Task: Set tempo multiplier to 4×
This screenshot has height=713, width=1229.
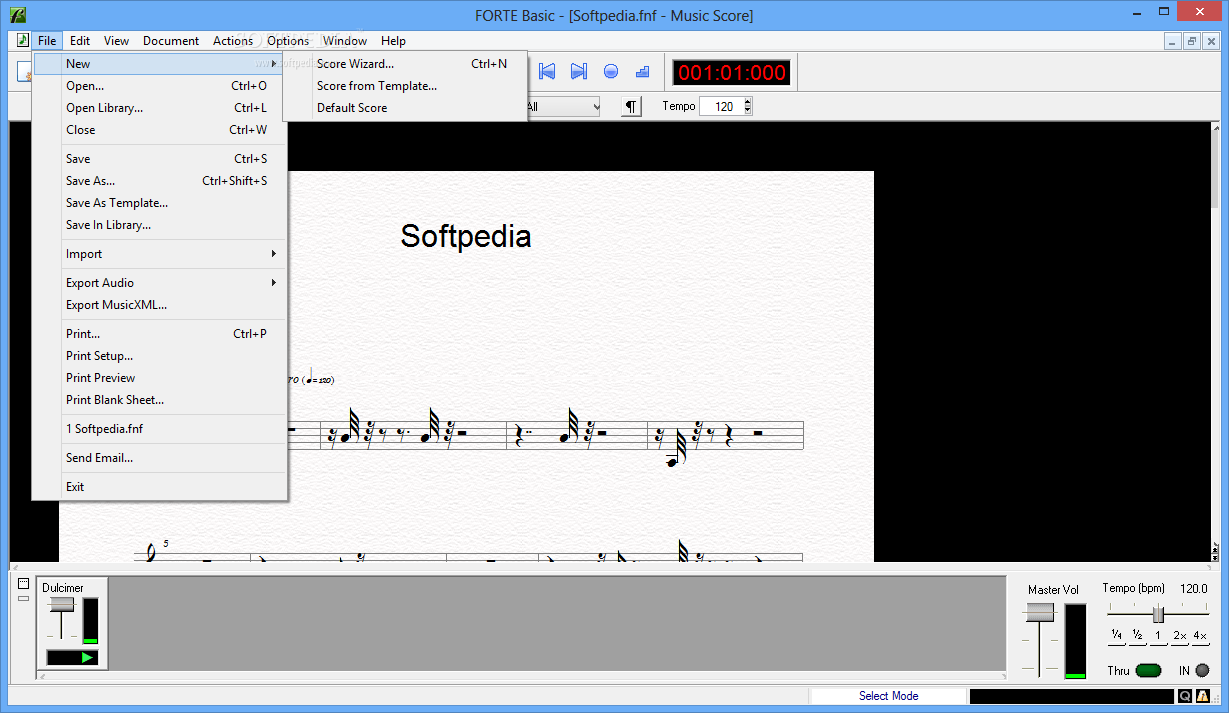Action: pos(1200,636)
